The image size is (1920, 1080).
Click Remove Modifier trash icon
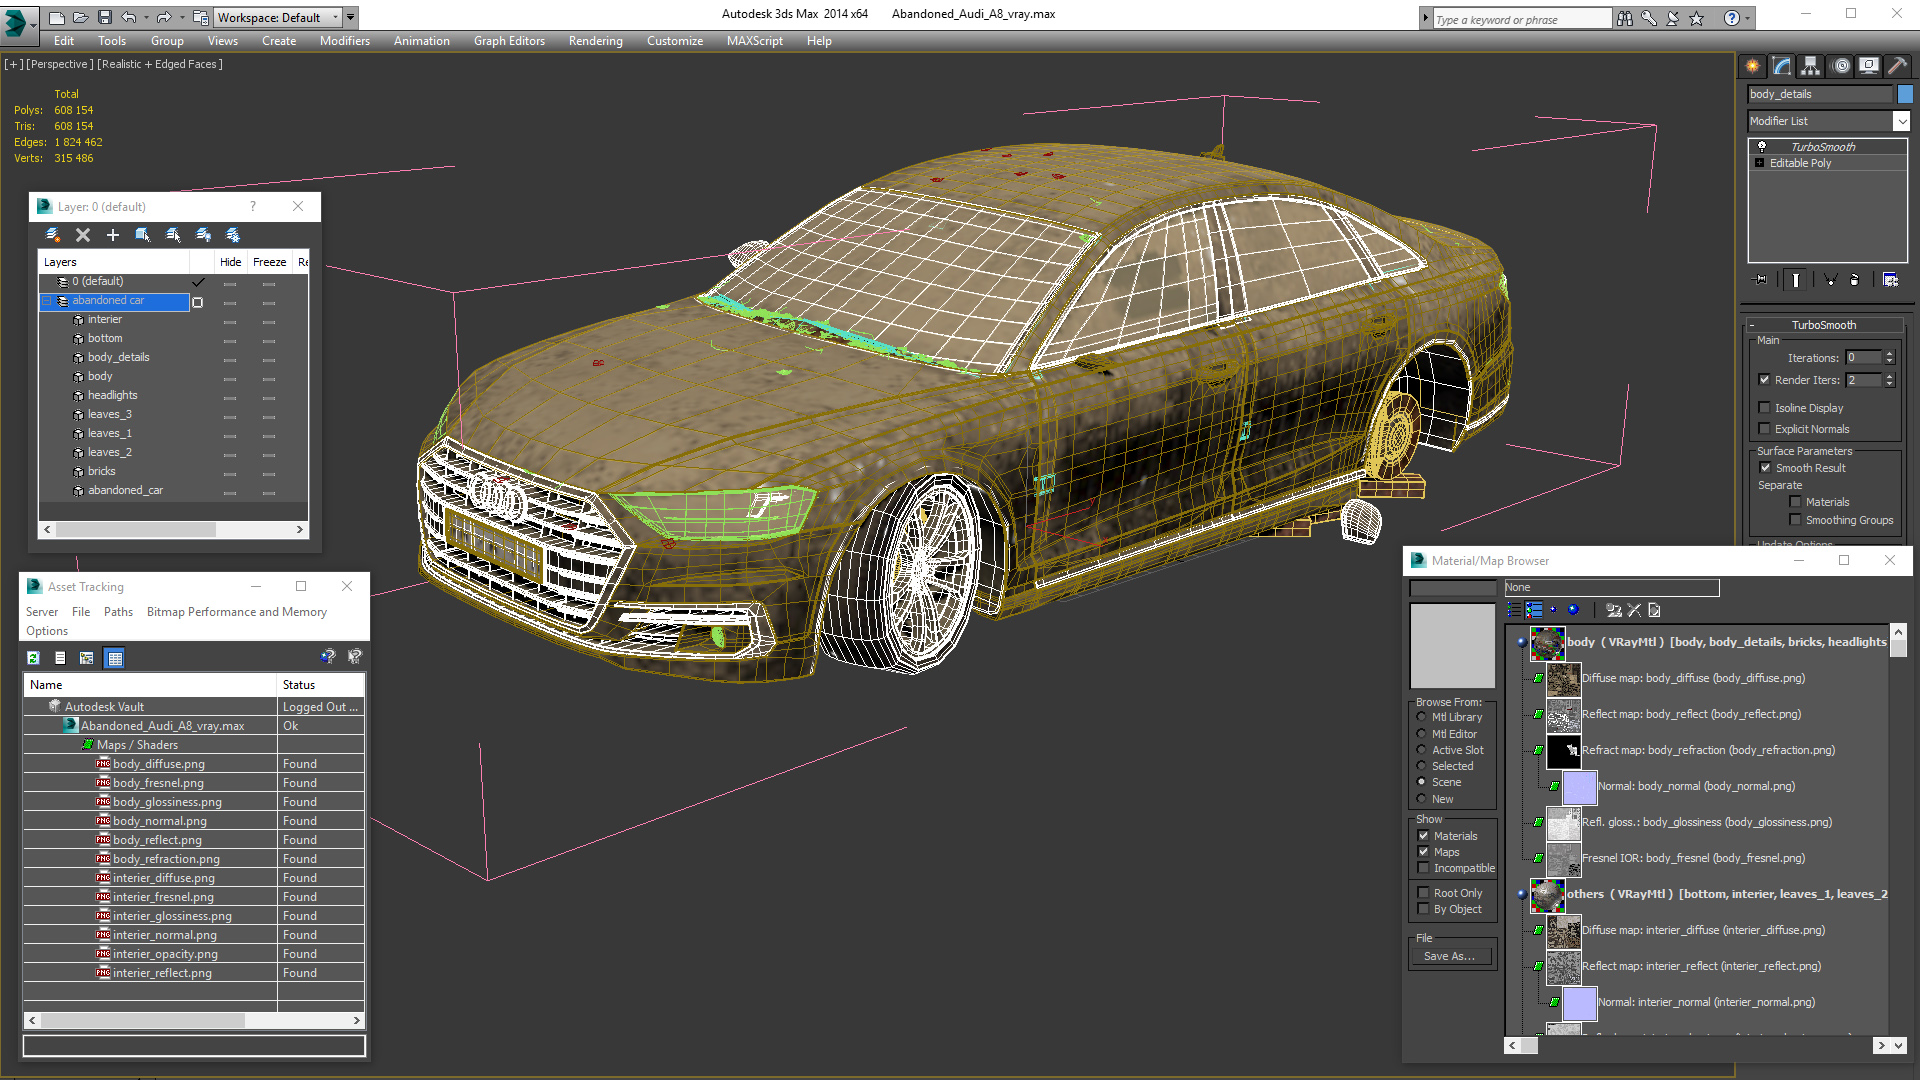coord(1855,280)
